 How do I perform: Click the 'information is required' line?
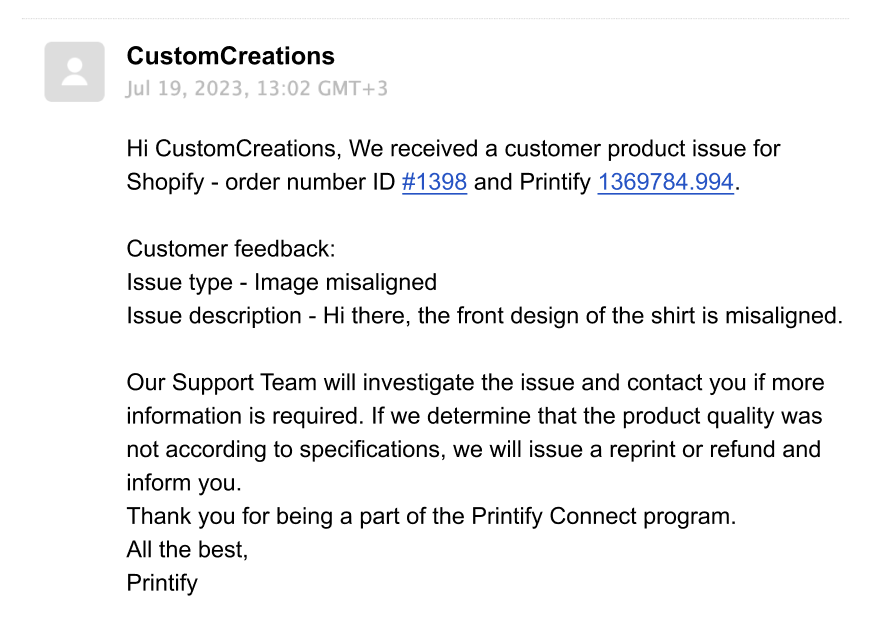(474, 416)
